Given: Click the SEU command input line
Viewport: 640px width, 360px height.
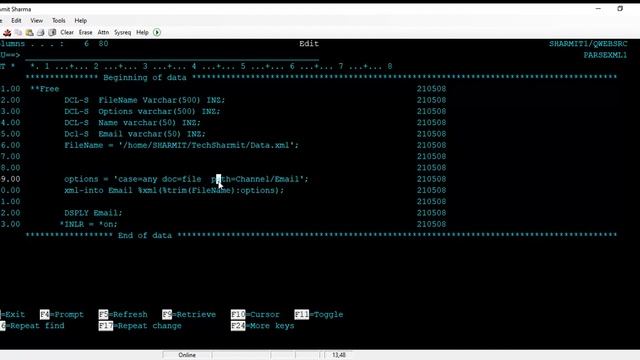Looking at the screenshot, I should 171,55.
